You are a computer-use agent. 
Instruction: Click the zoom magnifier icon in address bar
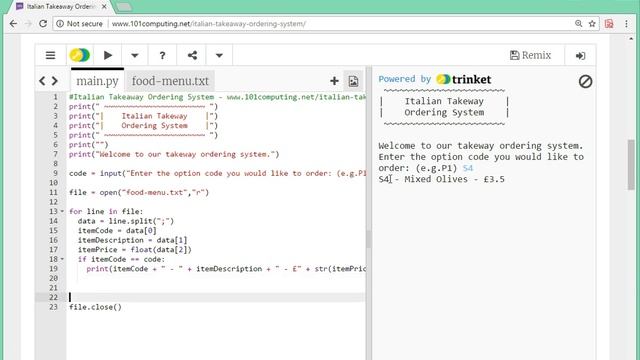coord(578,24)
